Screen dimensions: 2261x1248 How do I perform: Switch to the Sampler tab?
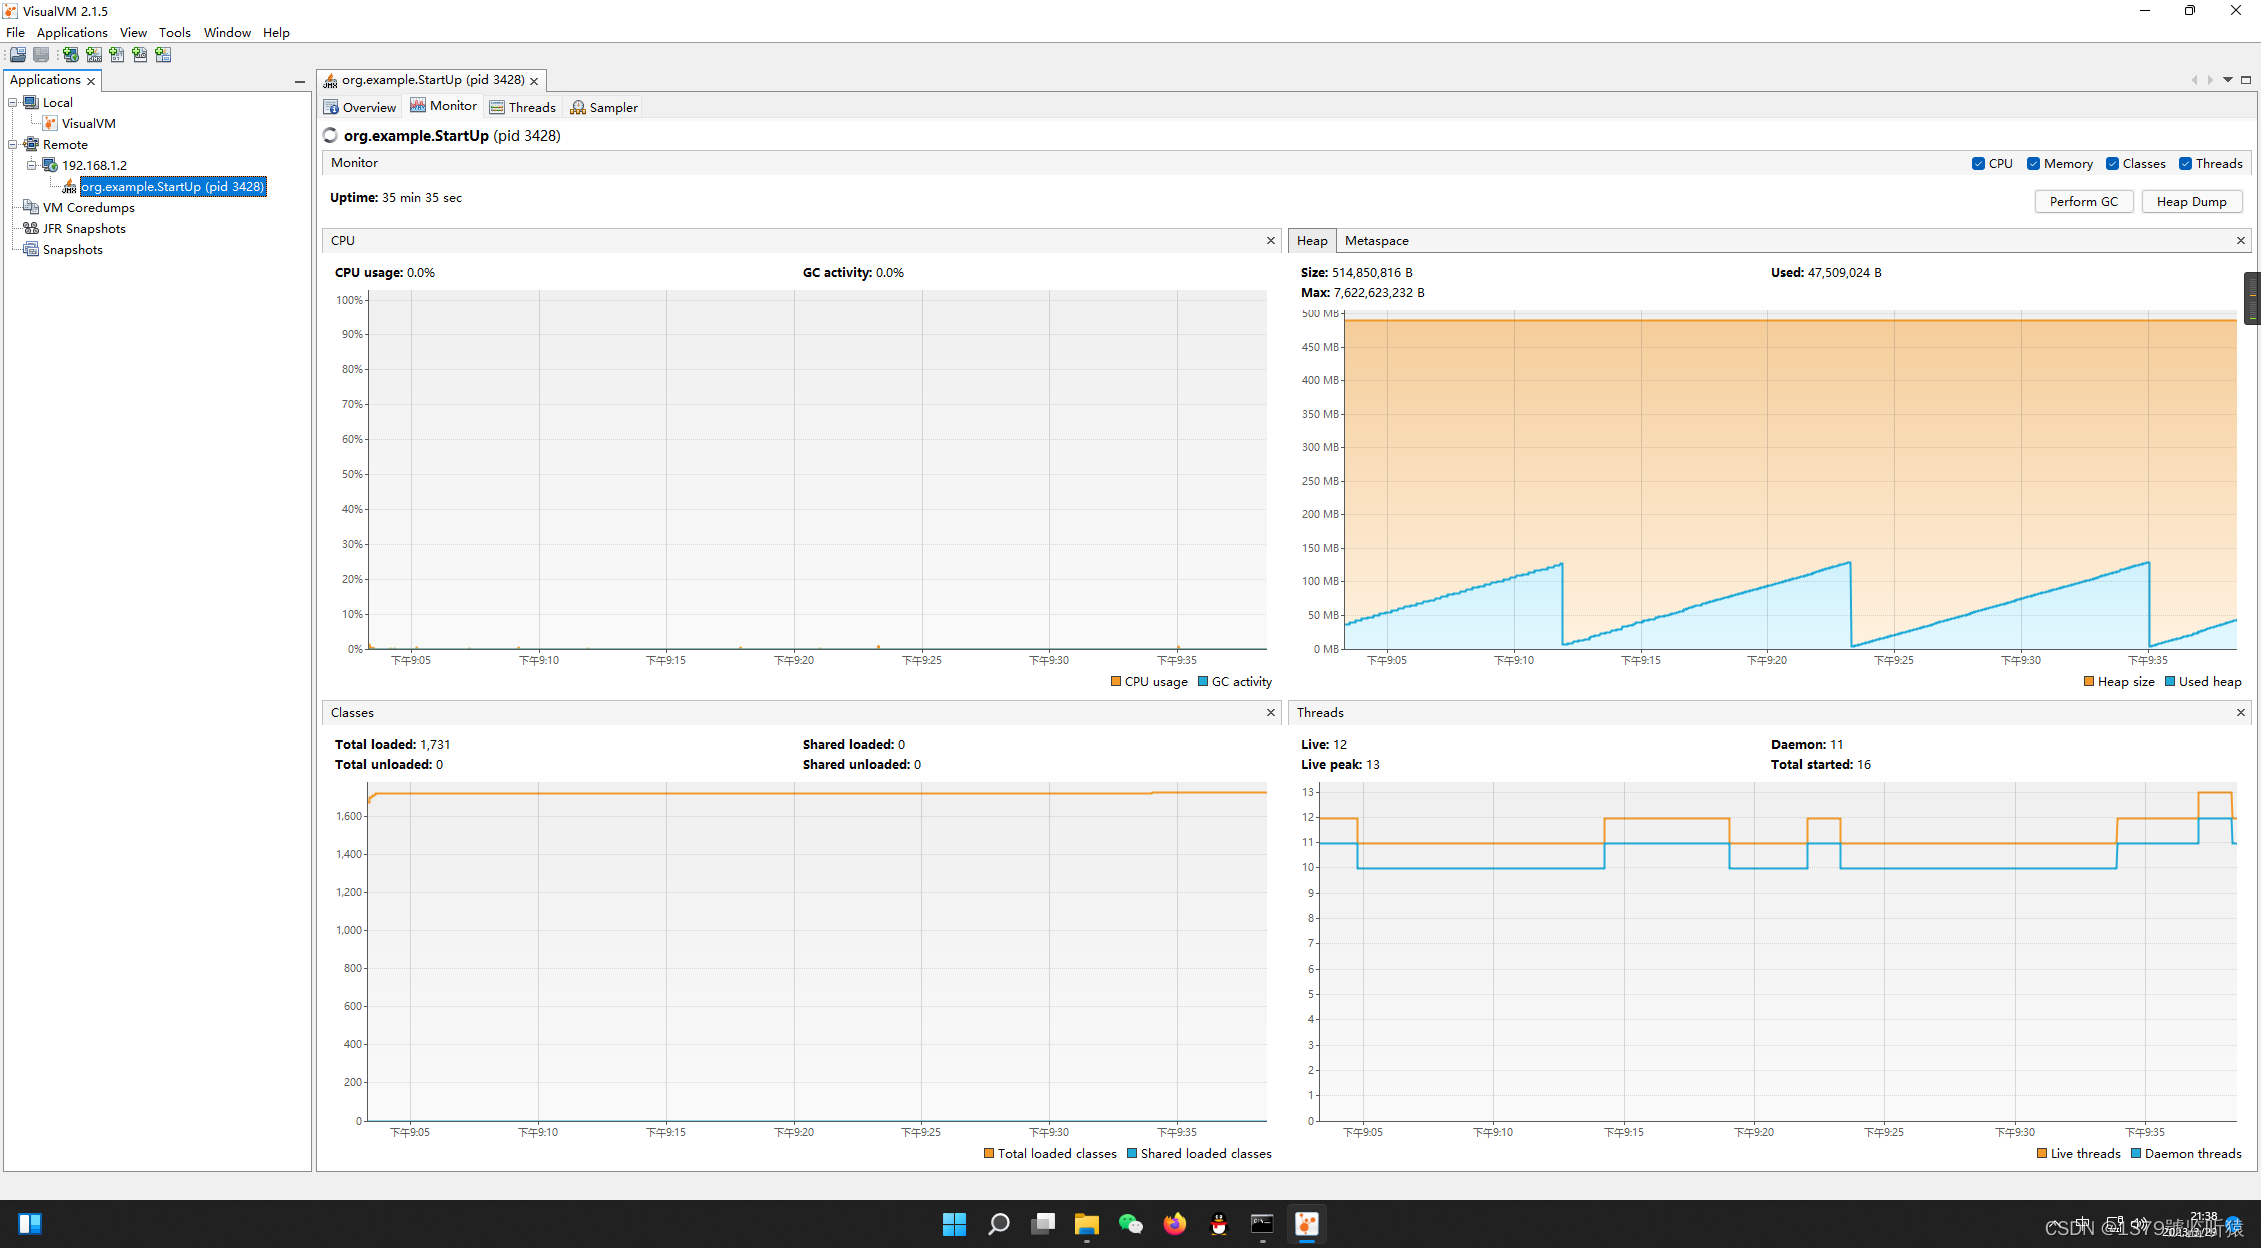pyautogui.click(x=604, y=107)
